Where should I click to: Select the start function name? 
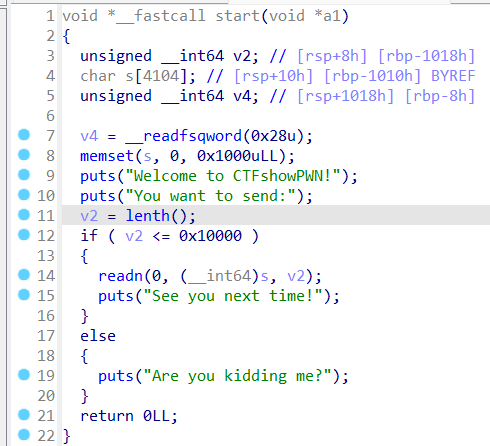(x=237, y=16)
